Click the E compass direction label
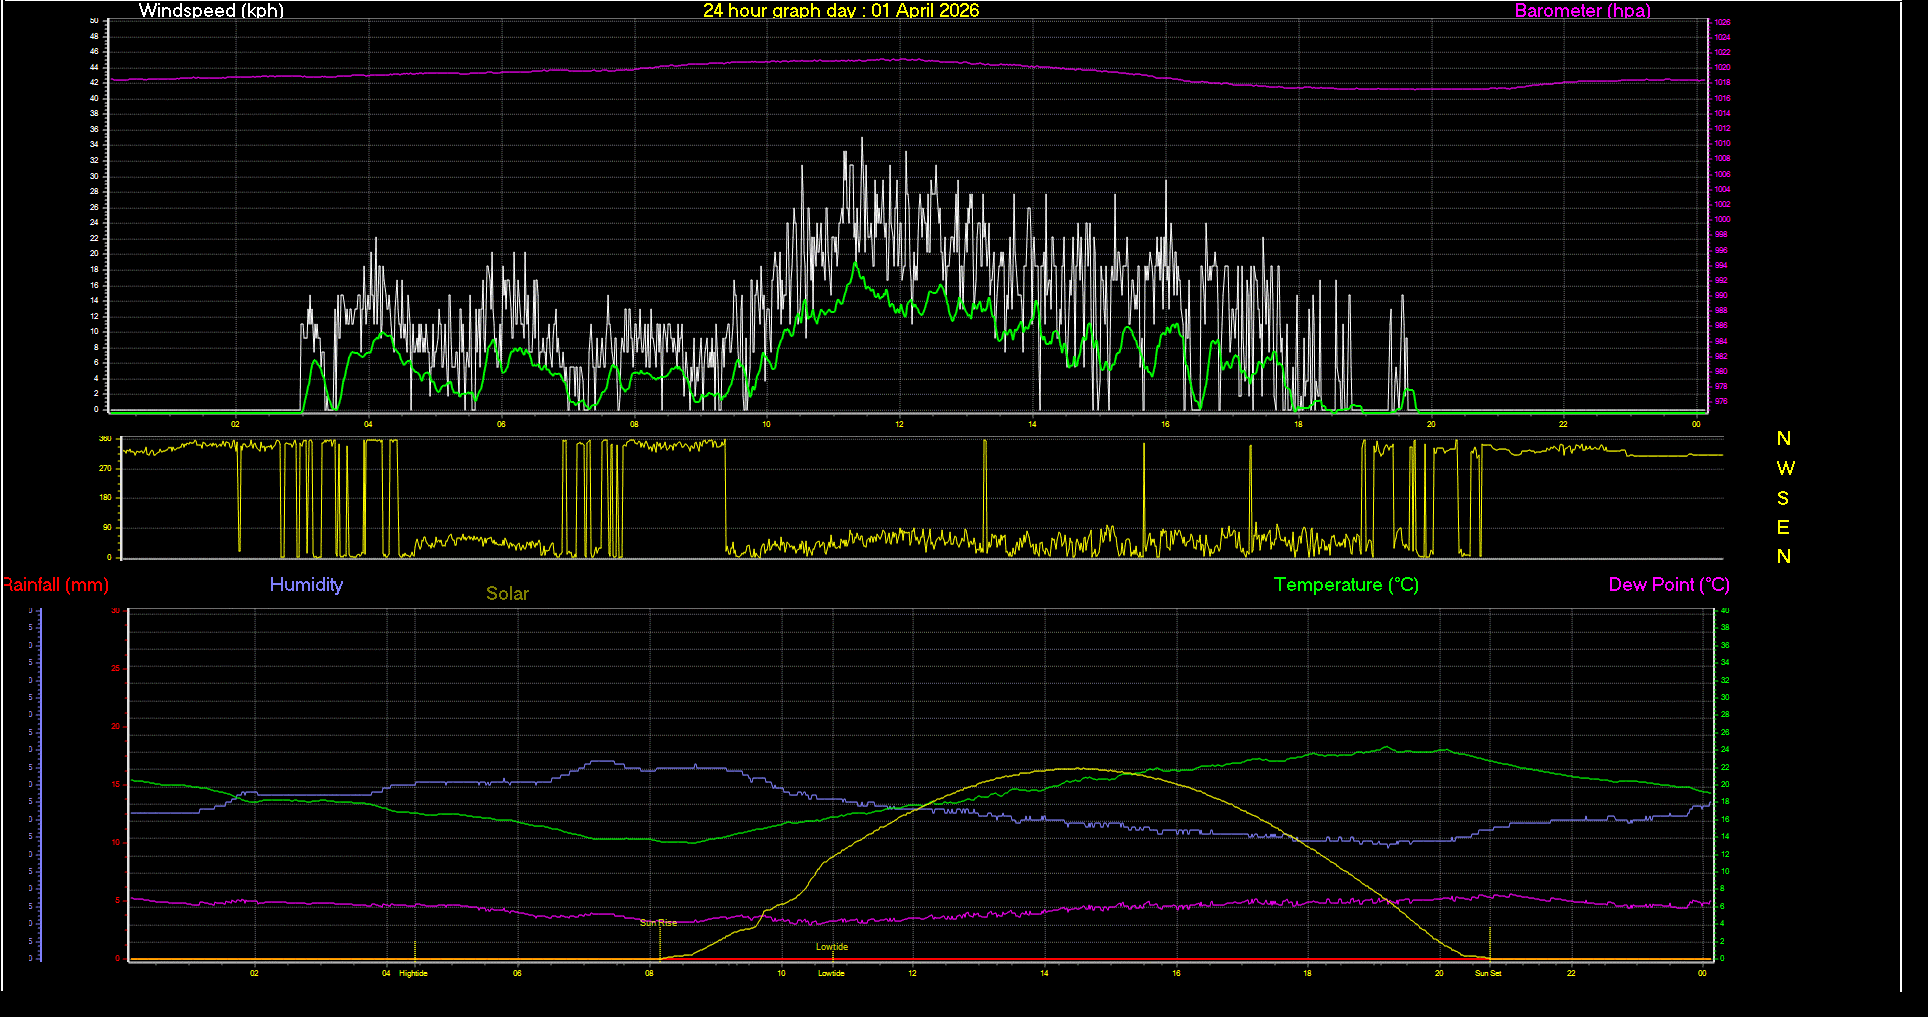This screenshot has width=1928, height=1017. (1783, 527)
